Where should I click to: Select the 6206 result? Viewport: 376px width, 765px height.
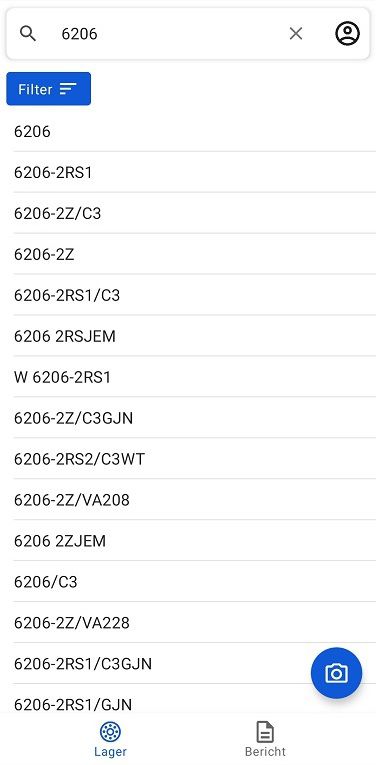(195, 131)
